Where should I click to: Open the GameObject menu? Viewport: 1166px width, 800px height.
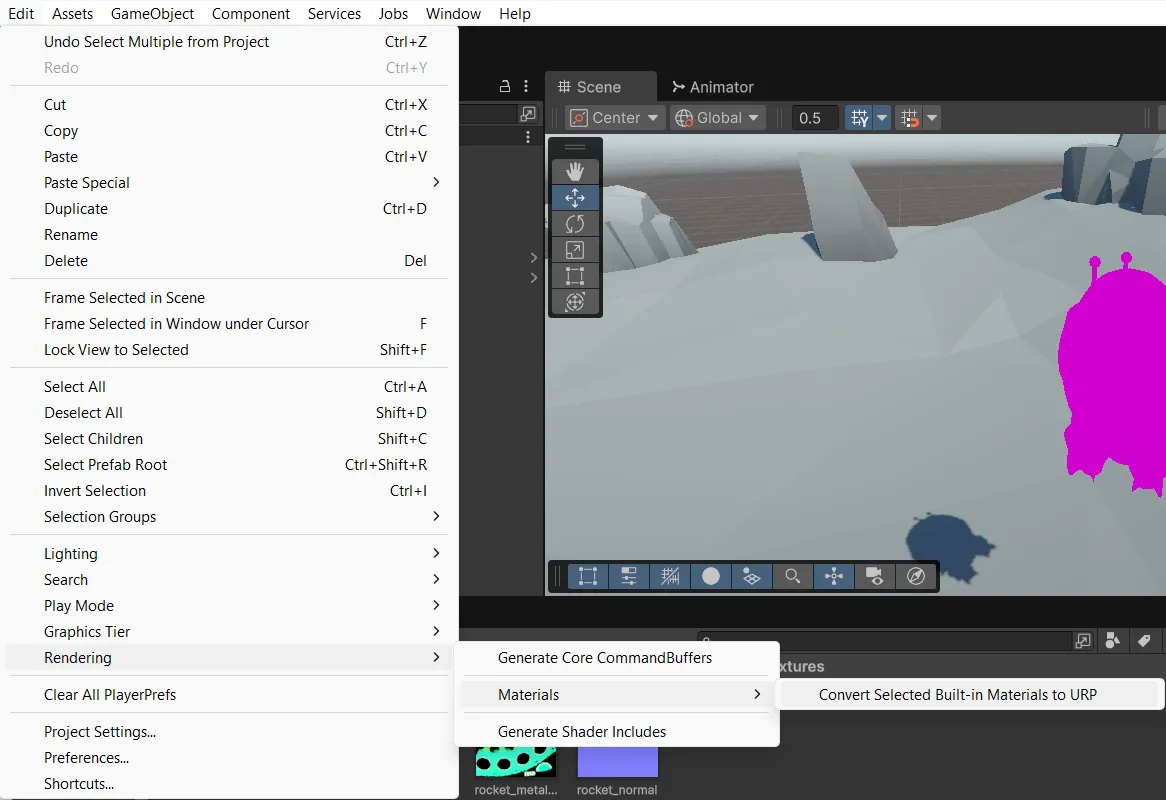click(152, 13)
